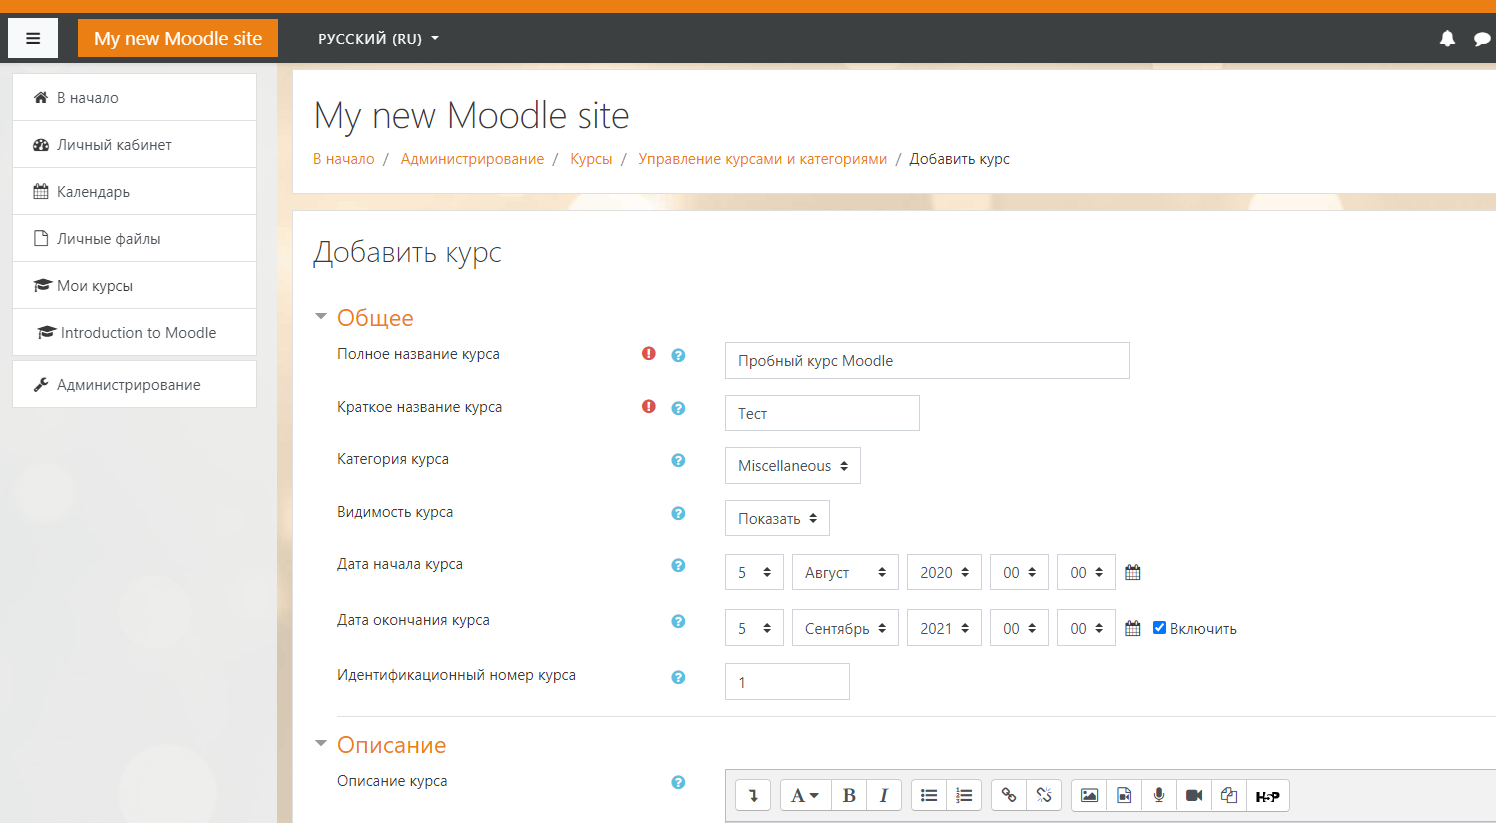1496x823 pixels.
Task: Open the paragraph styles menu in editor
Action: pos(805,795)
